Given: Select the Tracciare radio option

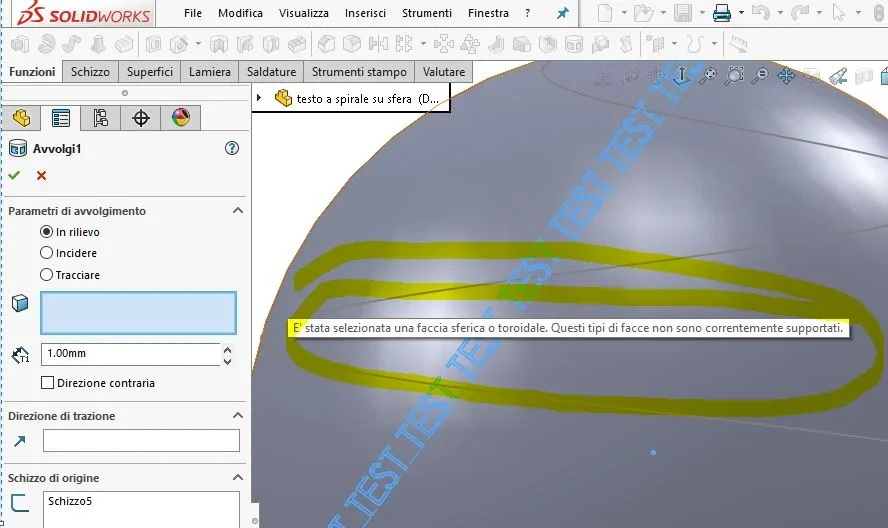Looking at the screenshot, I should [46, 275].
